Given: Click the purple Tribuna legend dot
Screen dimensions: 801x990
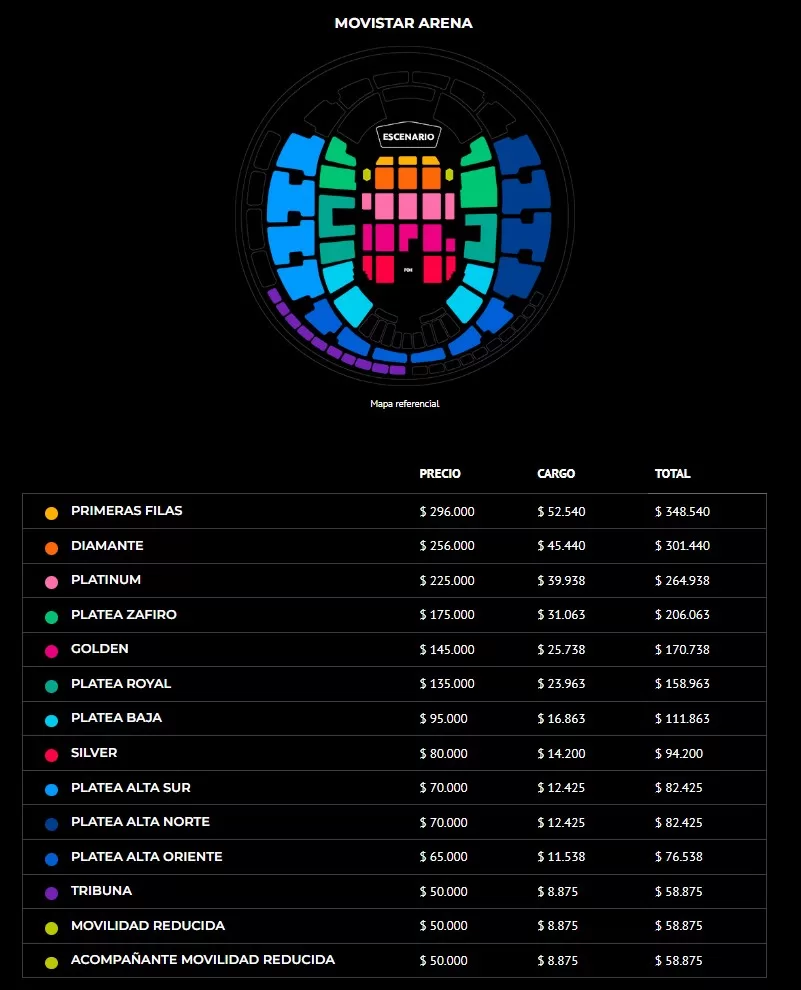Looking at the screenshot, I should (x=51, y=893).
